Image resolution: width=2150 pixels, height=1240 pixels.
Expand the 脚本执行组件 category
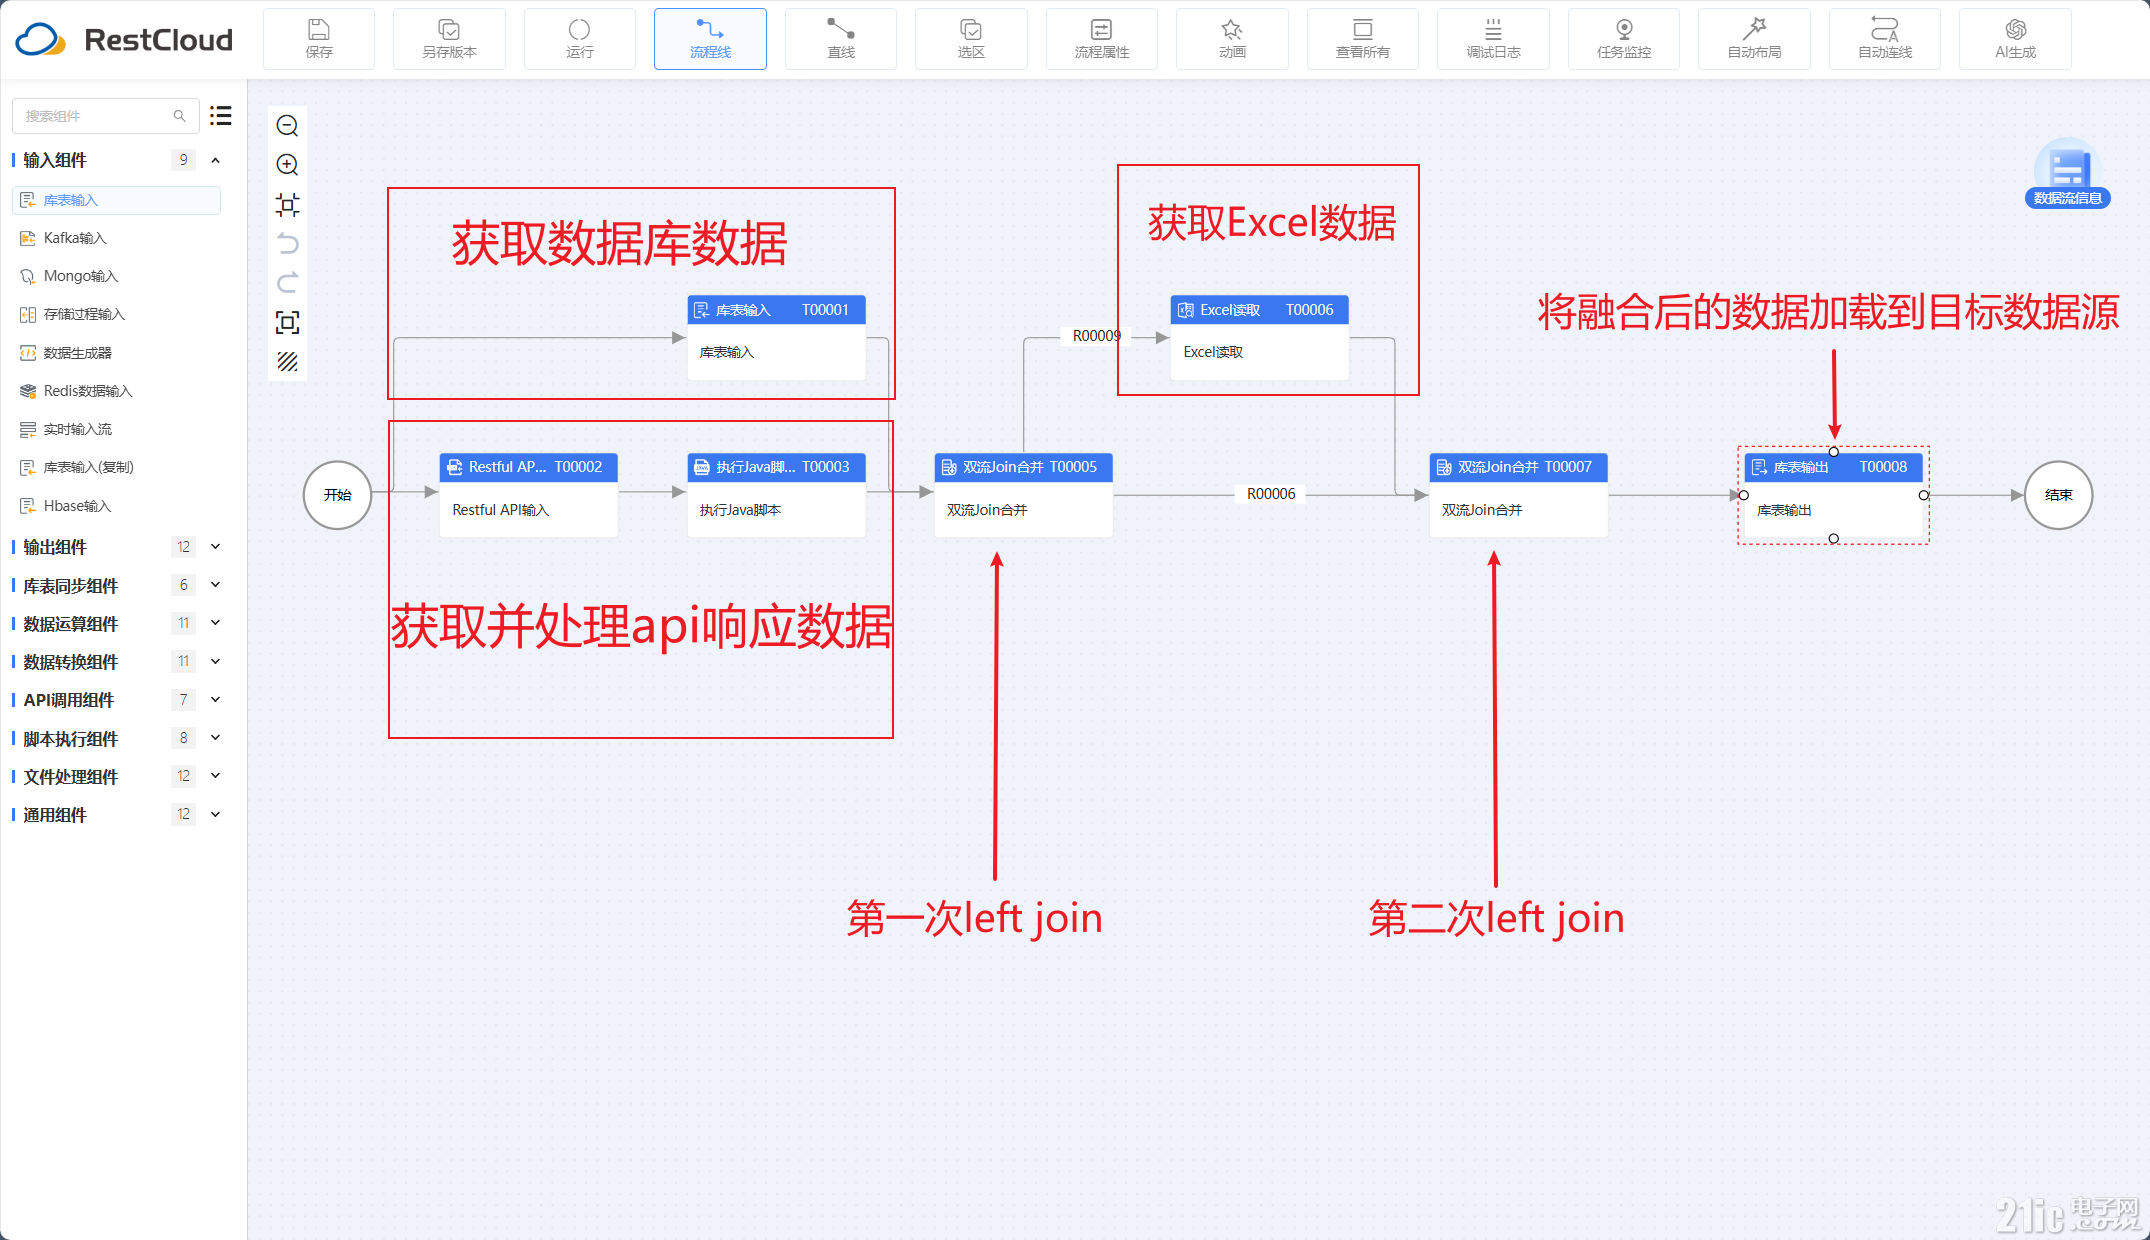click(x=215, y=738)
